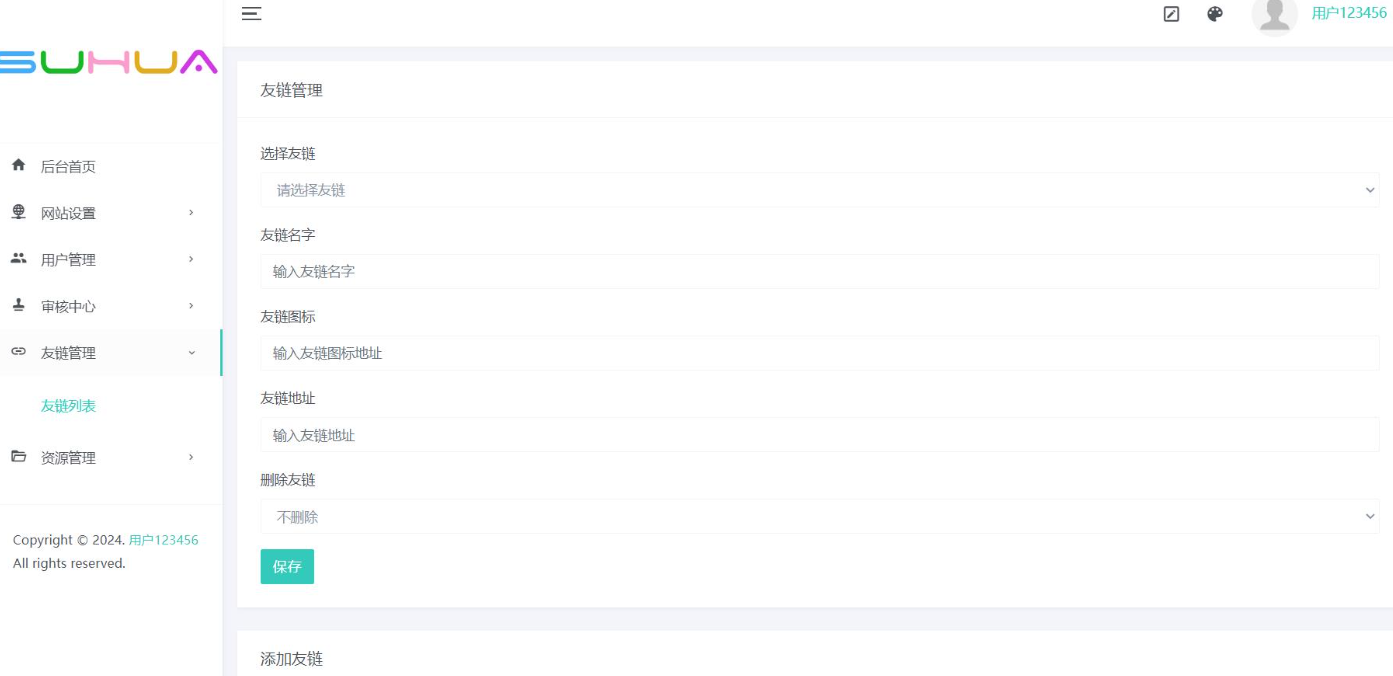The image size is (1393, 676).
Task: Select the 友链列表 submenu item
Action: click(68, 406)
